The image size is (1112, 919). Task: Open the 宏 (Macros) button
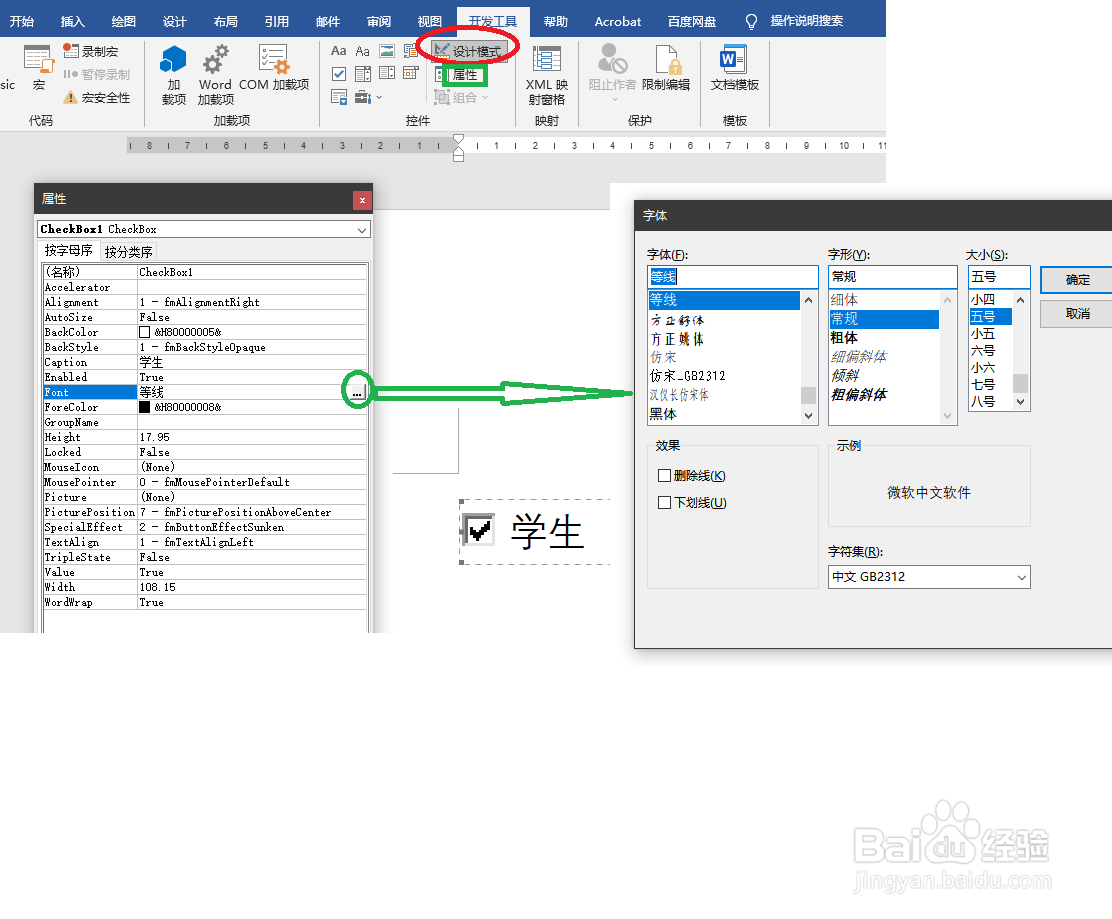click(x=38, y=67)
